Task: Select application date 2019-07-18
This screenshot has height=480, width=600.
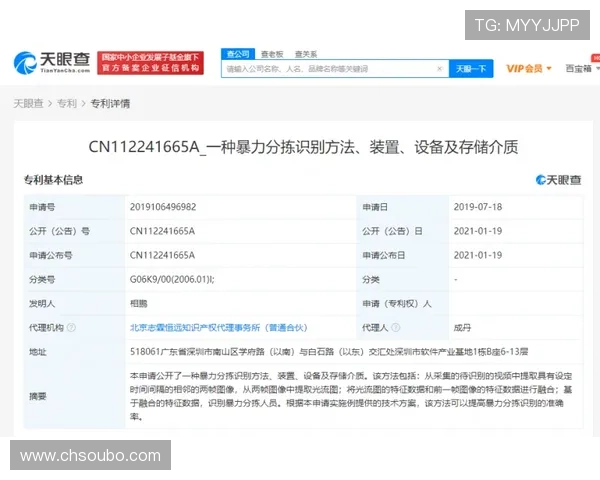Action: point(478,207)
